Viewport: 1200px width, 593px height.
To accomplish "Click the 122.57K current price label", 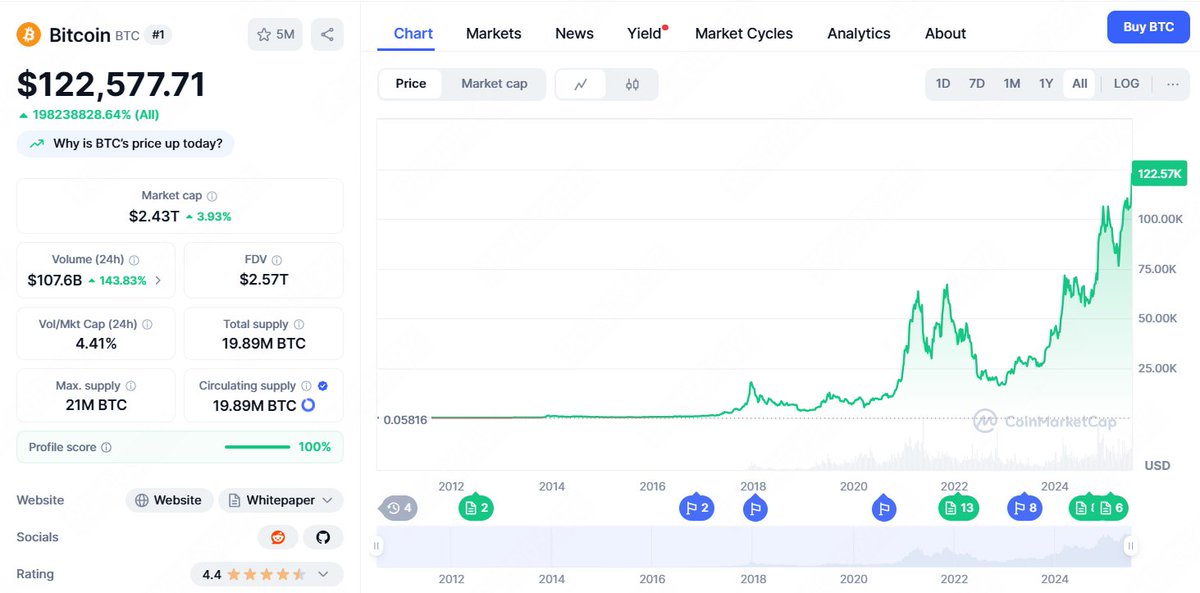I will (1160, 174).
